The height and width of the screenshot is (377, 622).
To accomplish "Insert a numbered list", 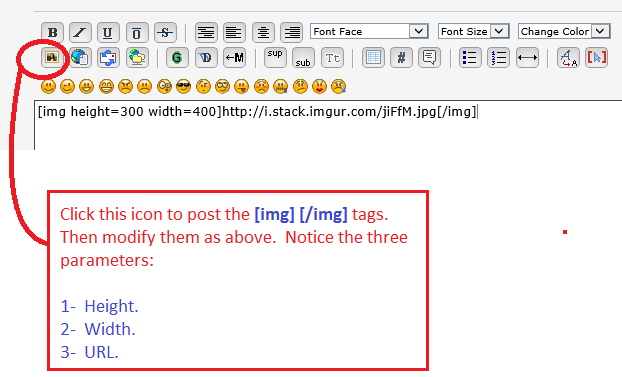I will click(x=498, y=58).
